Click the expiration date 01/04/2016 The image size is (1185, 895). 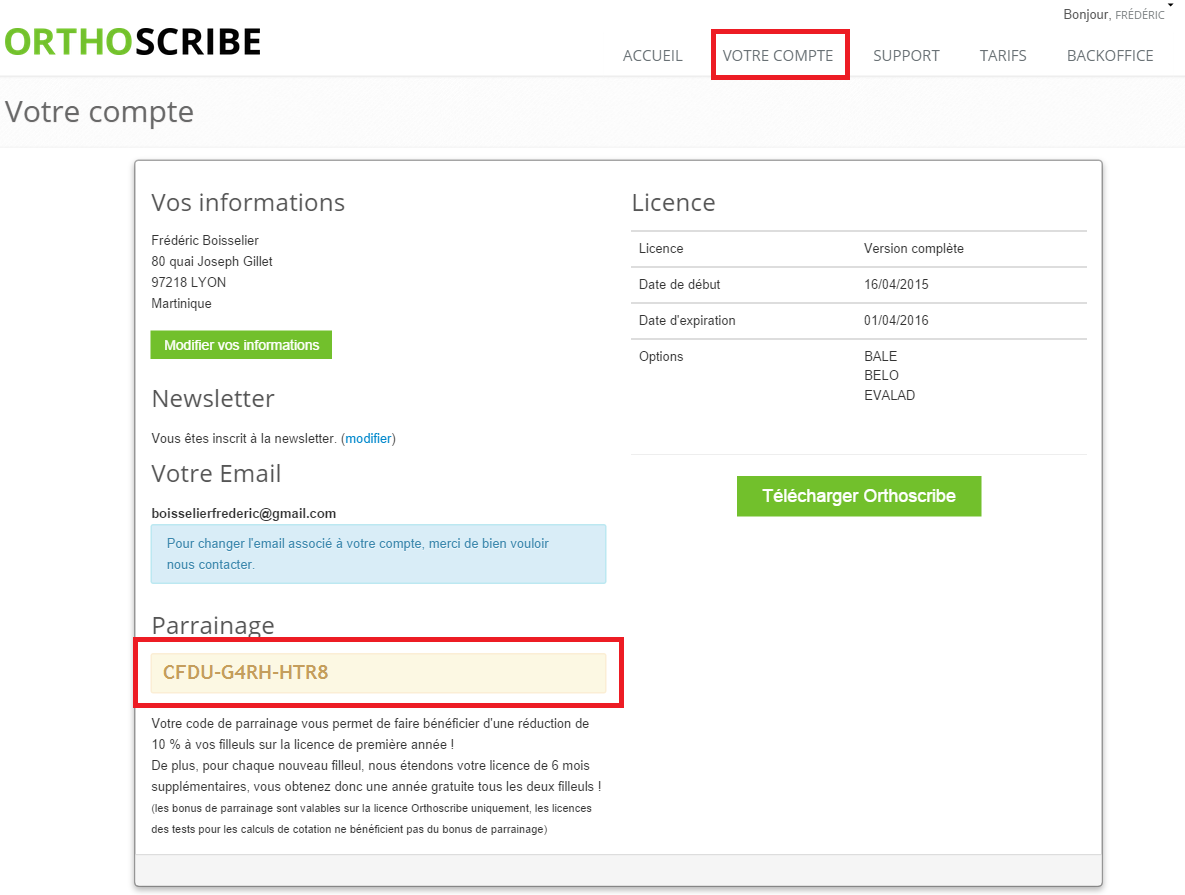pyautogui.click(x=896, y=321)
